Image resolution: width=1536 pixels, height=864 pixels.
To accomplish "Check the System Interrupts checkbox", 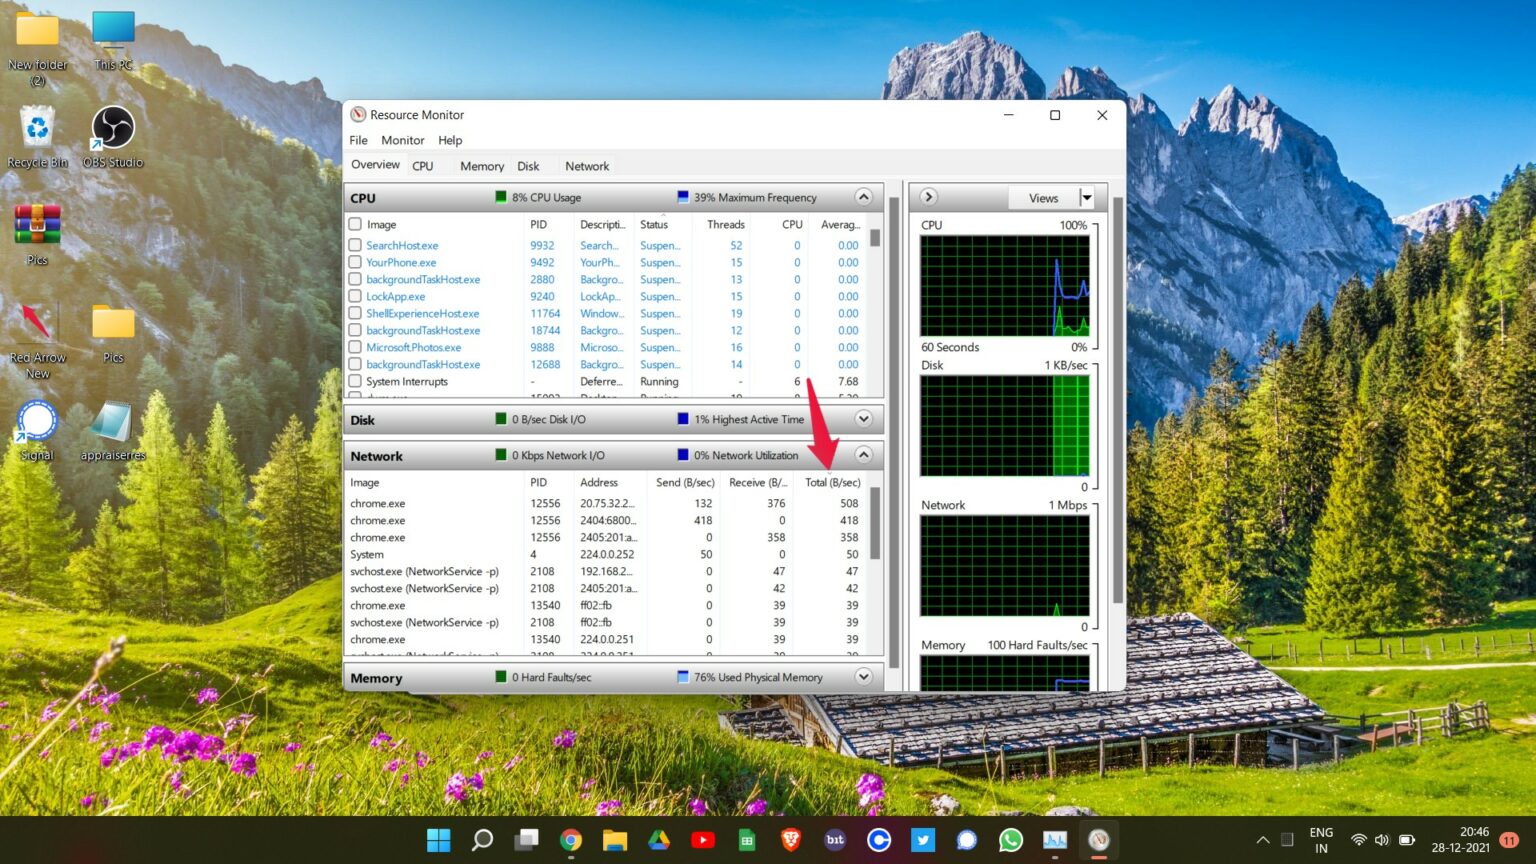I will (355, 381).
